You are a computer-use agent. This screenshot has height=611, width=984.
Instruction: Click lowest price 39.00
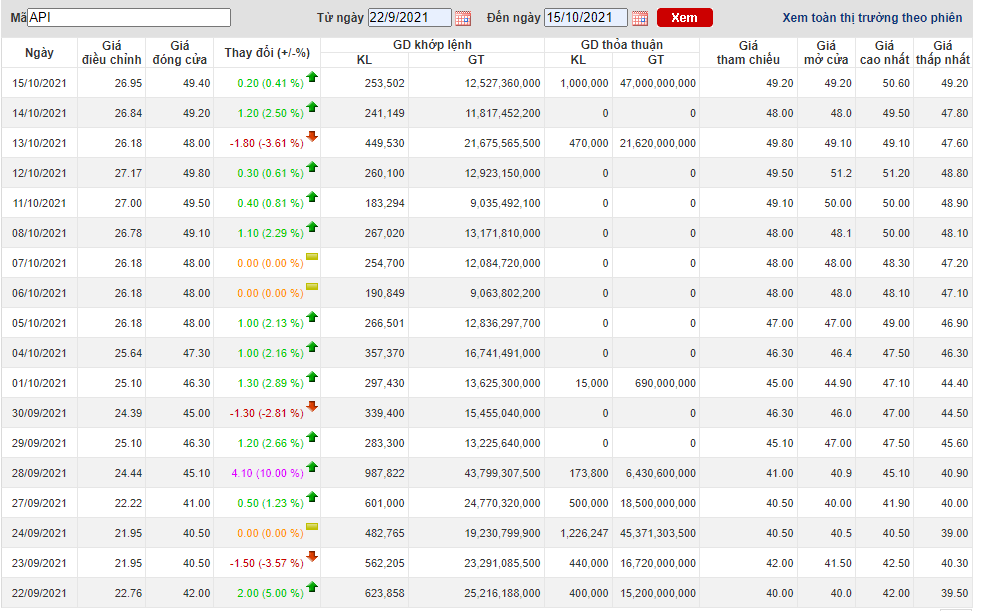955,533
